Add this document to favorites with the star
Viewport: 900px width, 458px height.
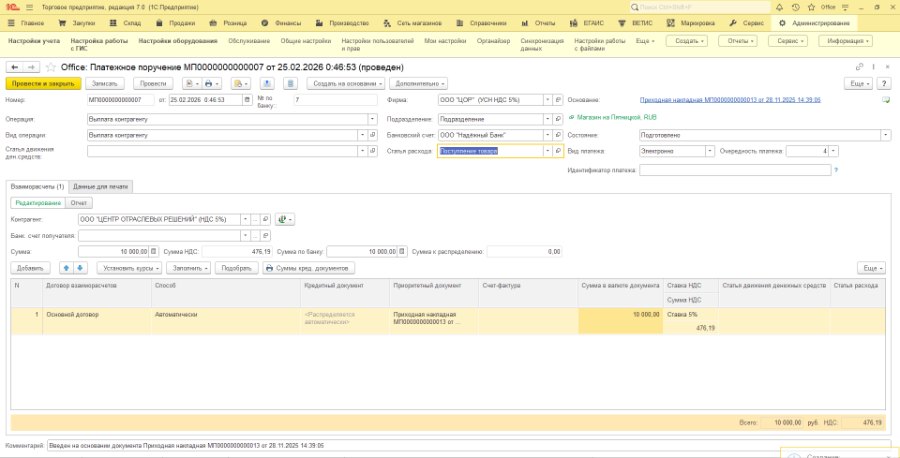click(50, 67)
